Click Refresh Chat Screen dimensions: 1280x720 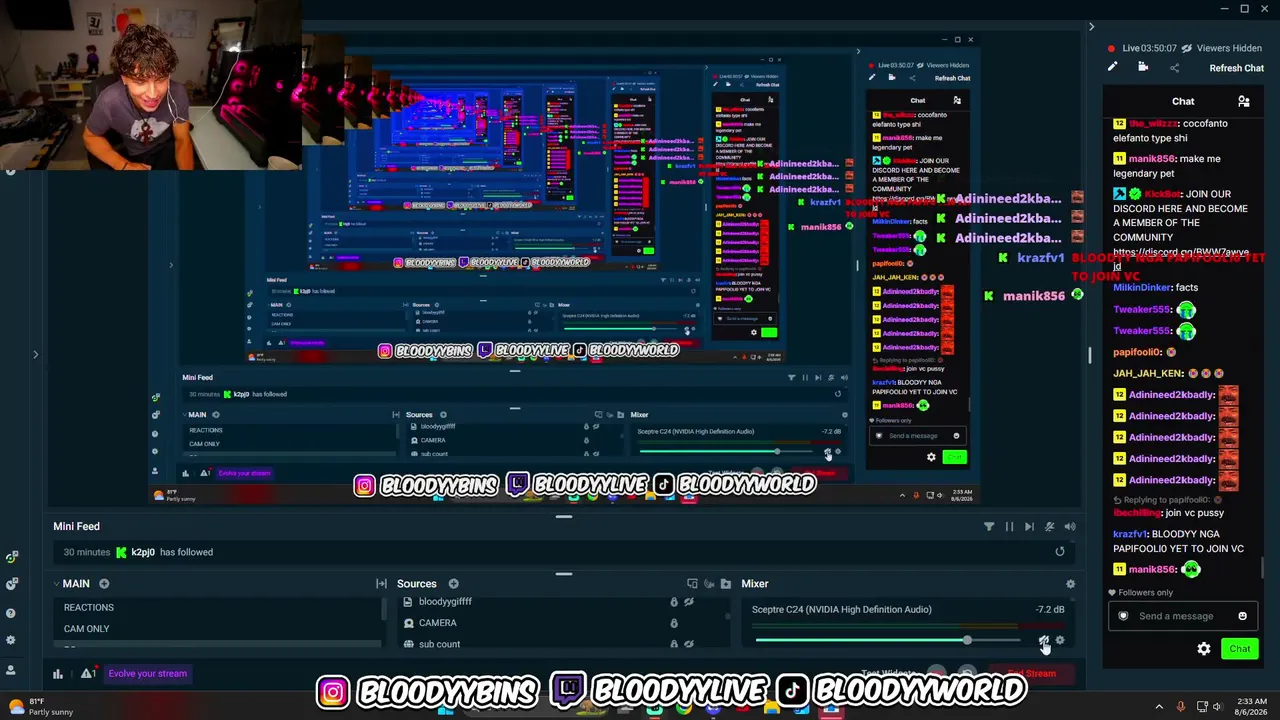tap(1236, 68)
